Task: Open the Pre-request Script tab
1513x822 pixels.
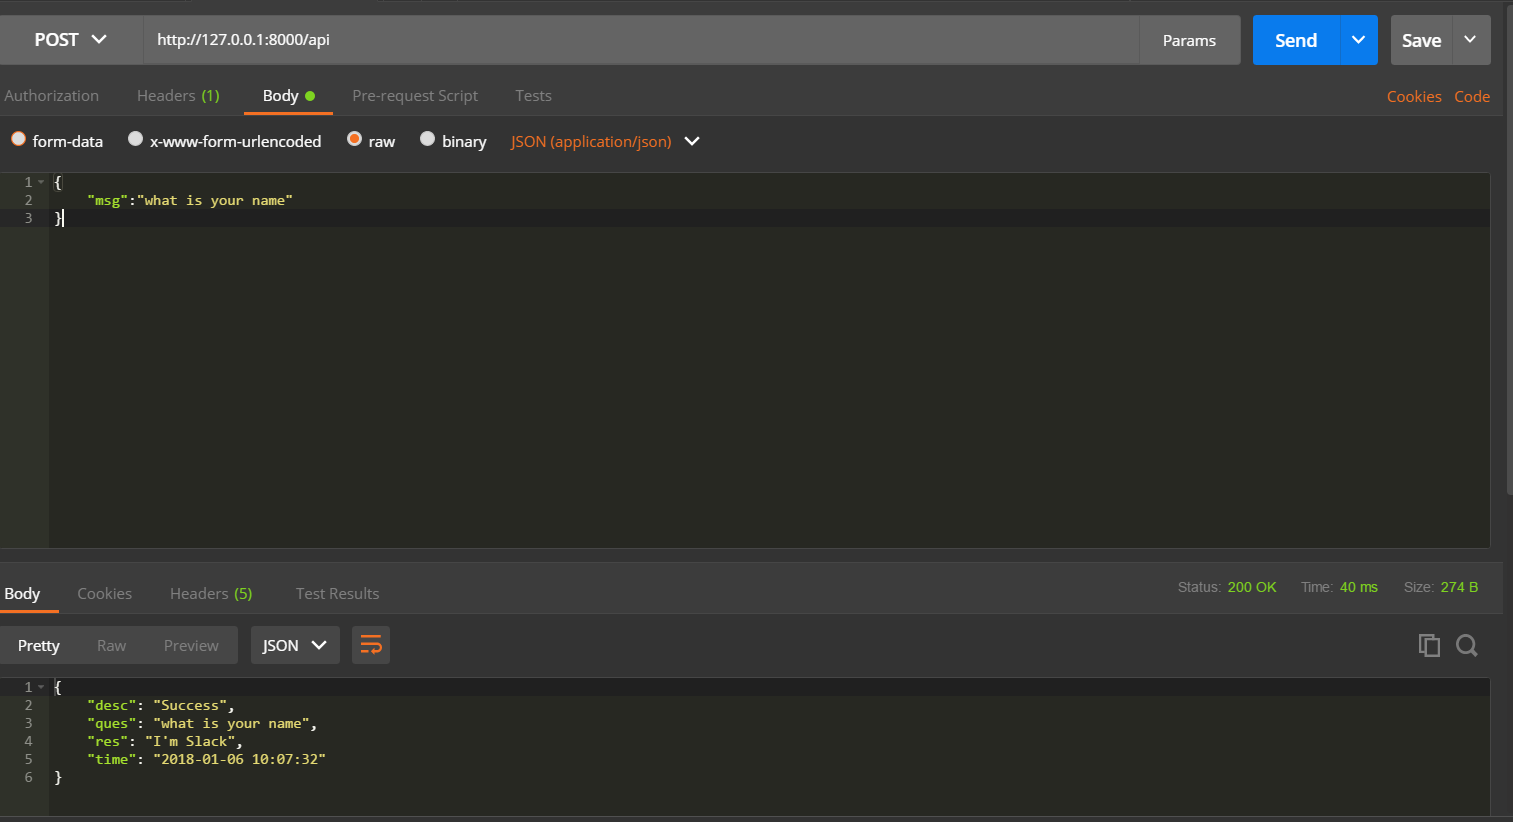Action: click(415, 96)
